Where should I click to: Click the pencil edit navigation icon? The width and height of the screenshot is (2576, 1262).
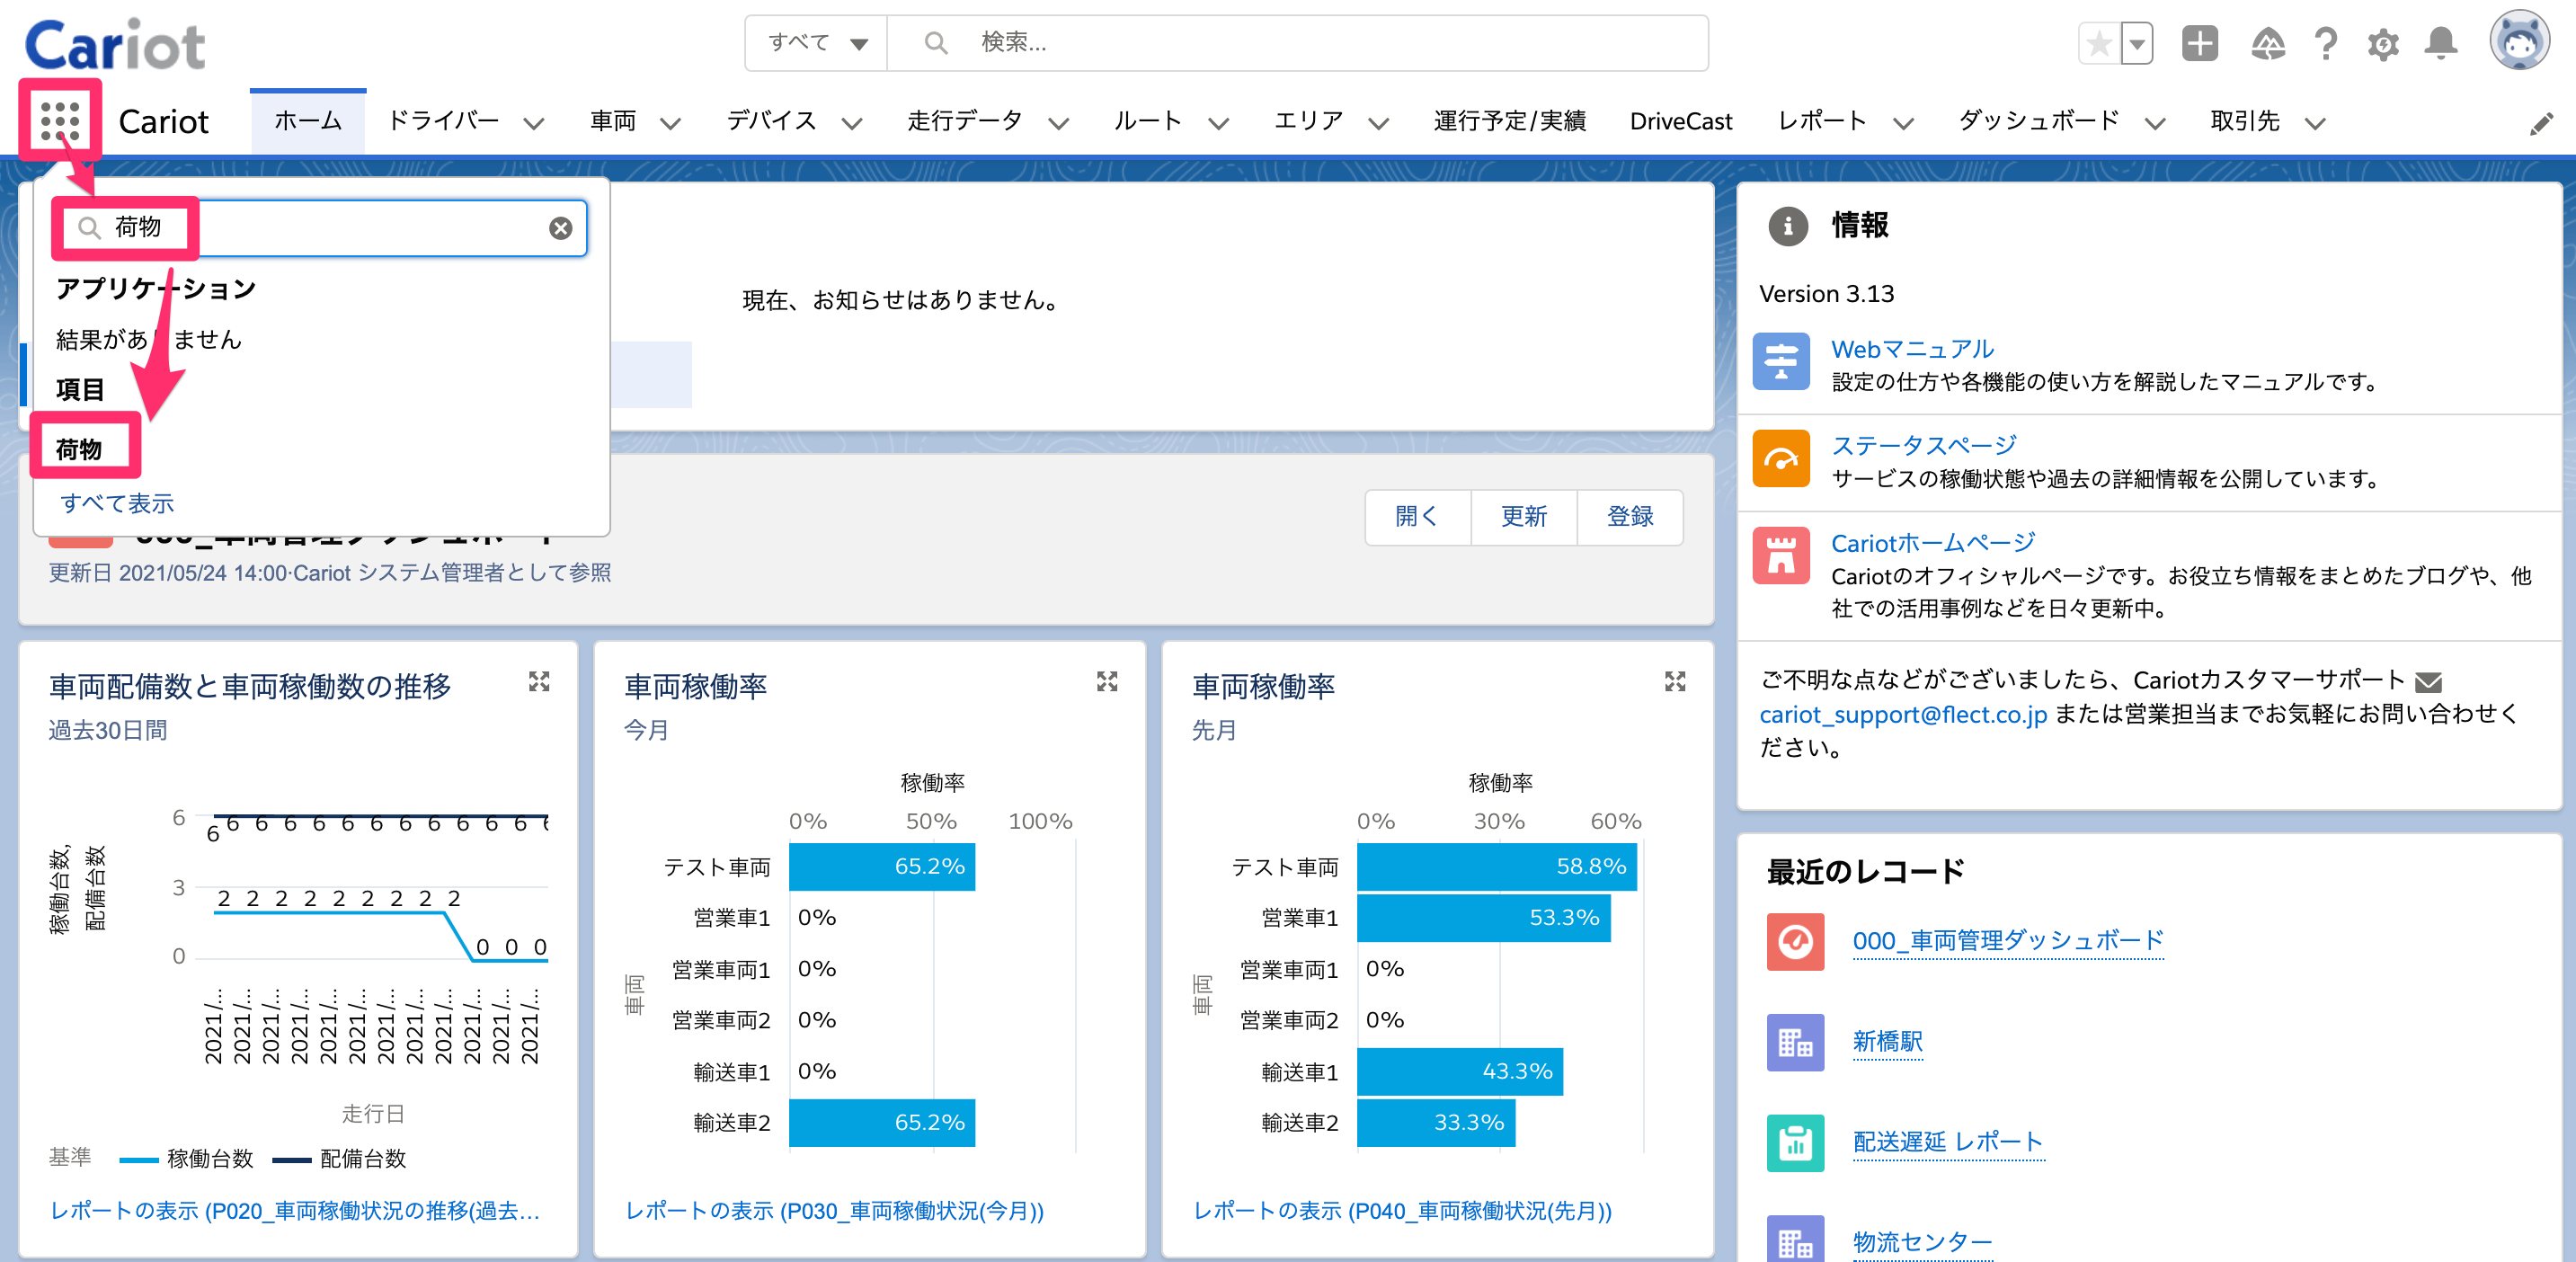2541,124
